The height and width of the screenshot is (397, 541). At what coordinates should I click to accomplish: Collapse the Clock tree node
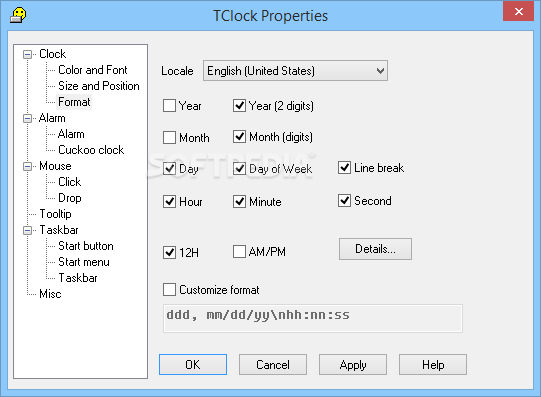coord(27,54)
